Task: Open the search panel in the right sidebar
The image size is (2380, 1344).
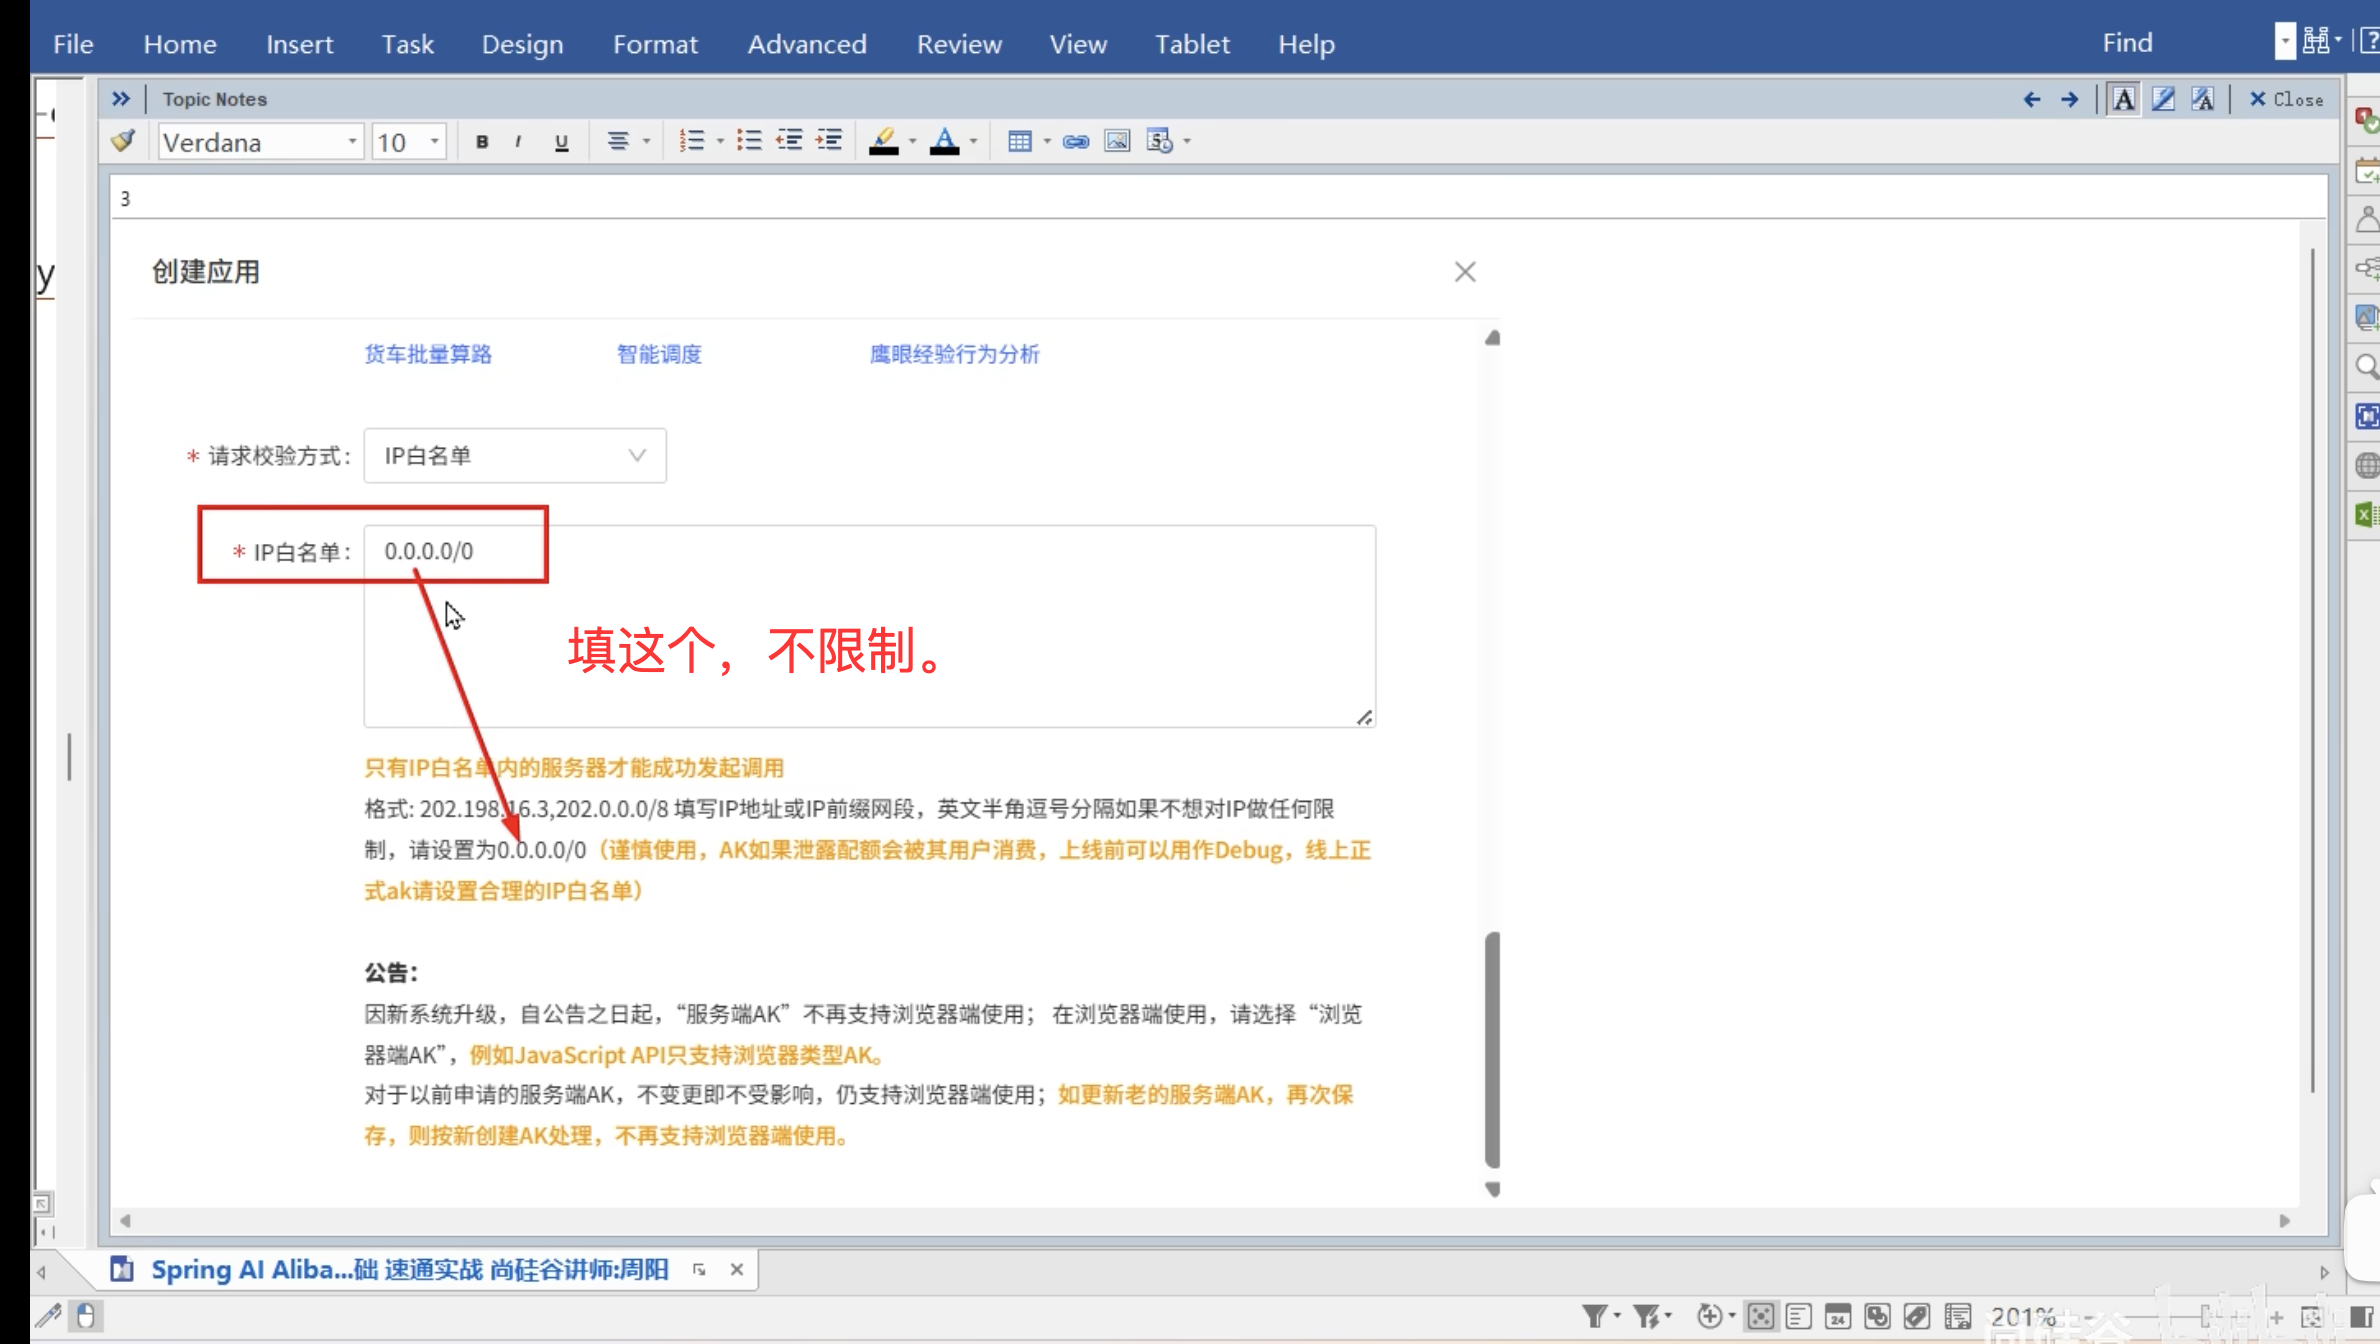Action: click(x=2366, y=366)
